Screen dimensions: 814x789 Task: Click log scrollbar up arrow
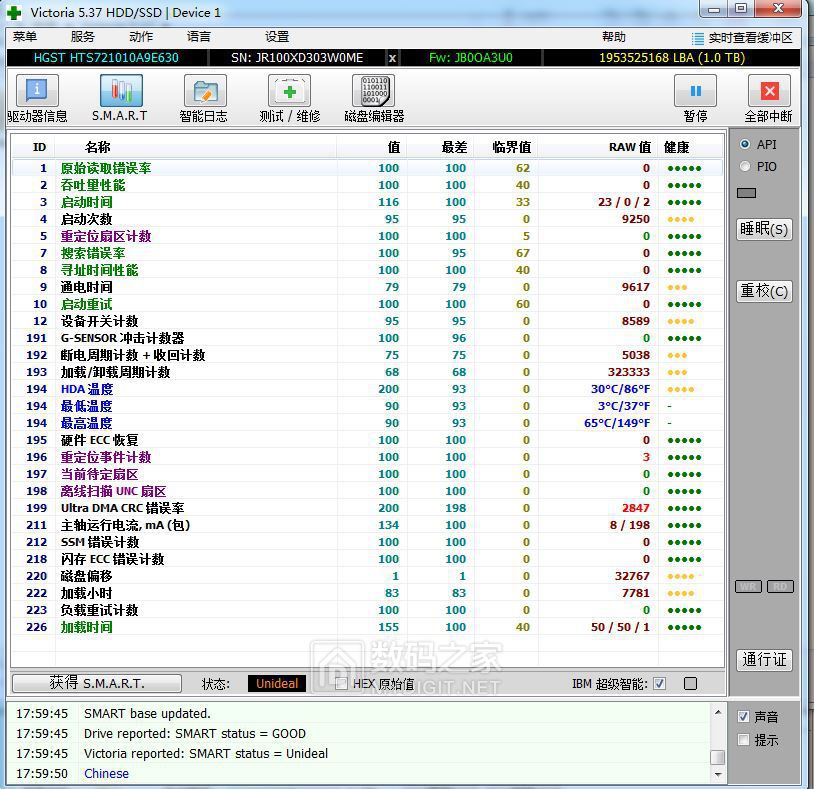pos(717,712)
